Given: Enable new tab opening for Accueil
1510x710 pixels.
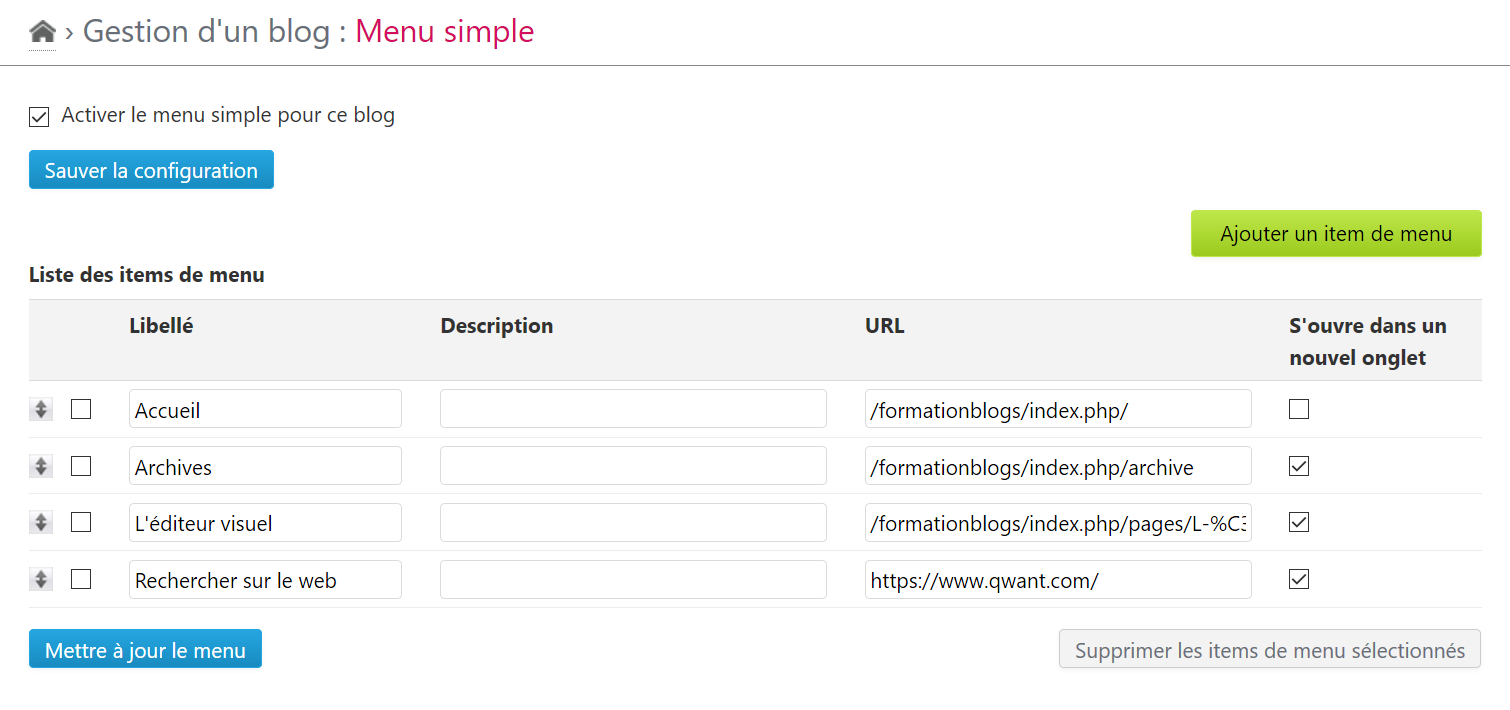Looking at the screenshot, I should [1299, 409].
